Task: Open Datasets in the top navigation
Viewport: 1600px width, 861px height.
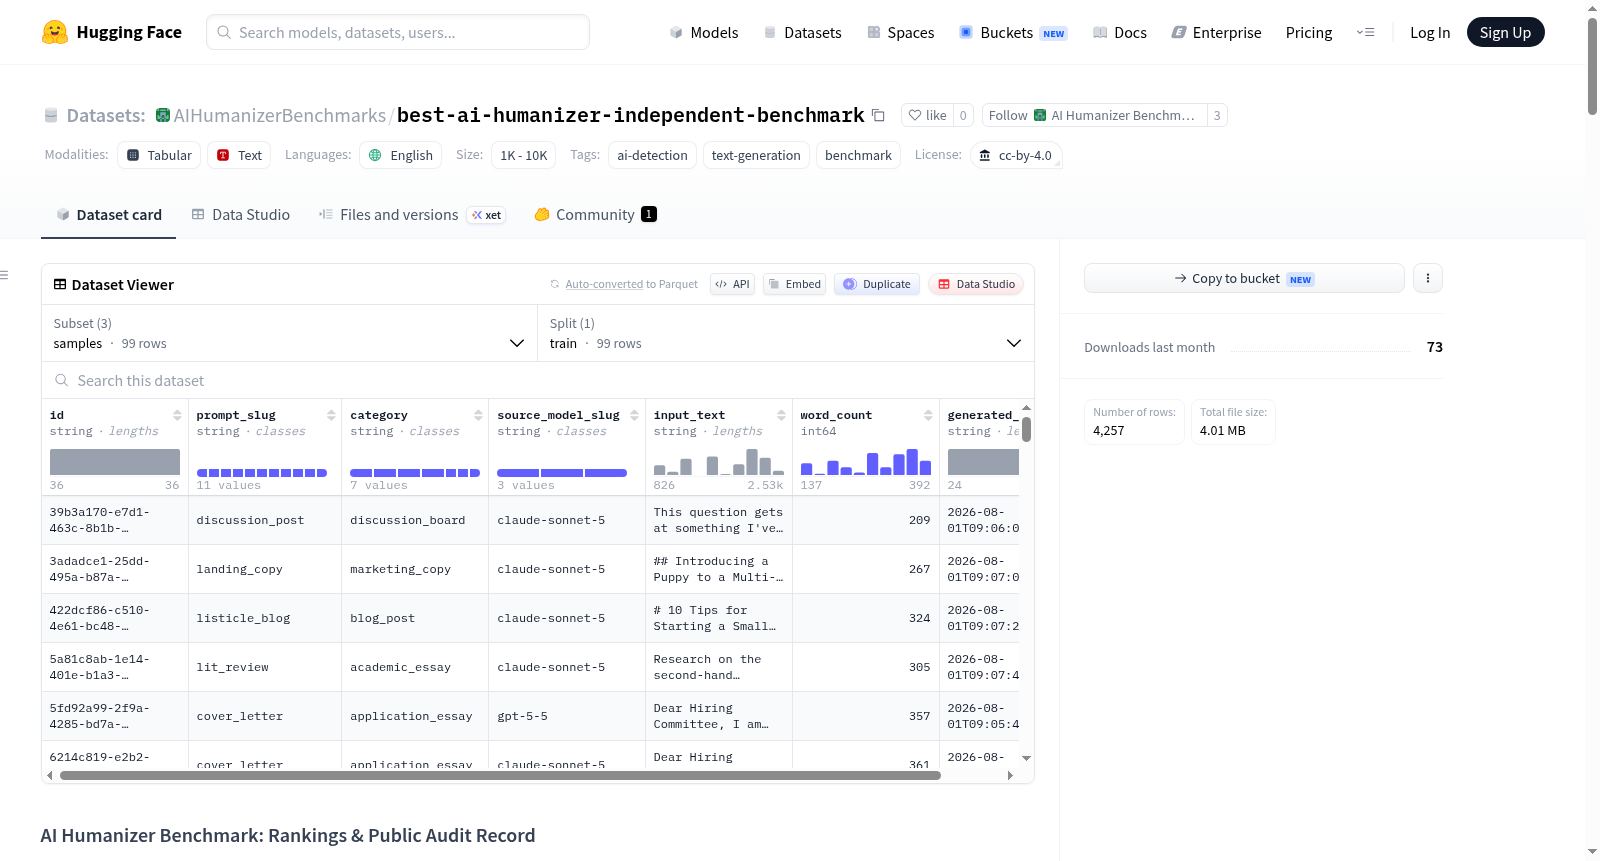Action: point(803,32)
